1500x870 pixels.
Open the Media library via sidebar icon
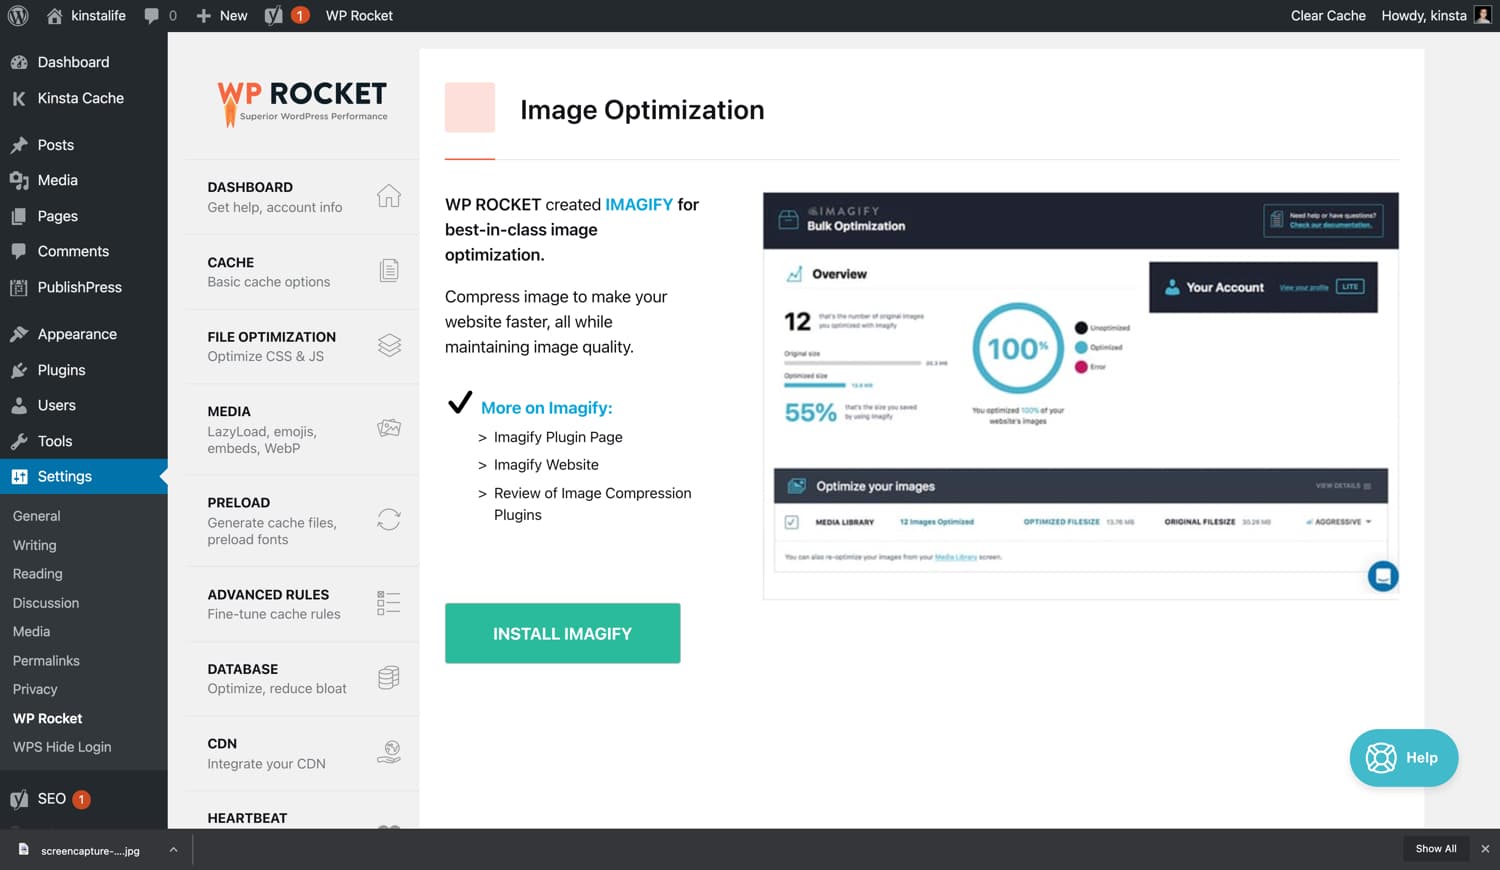point(20,180)
